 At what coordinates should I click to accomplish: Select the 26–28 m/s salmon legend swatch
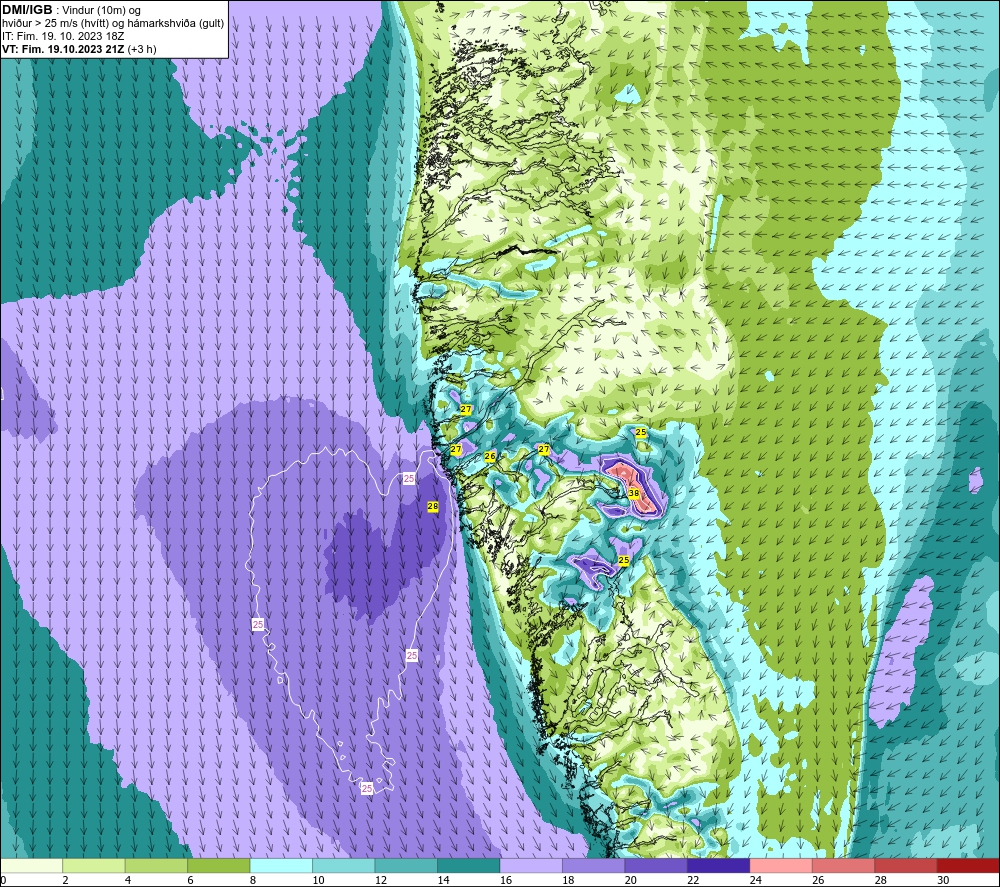[844, 866]
